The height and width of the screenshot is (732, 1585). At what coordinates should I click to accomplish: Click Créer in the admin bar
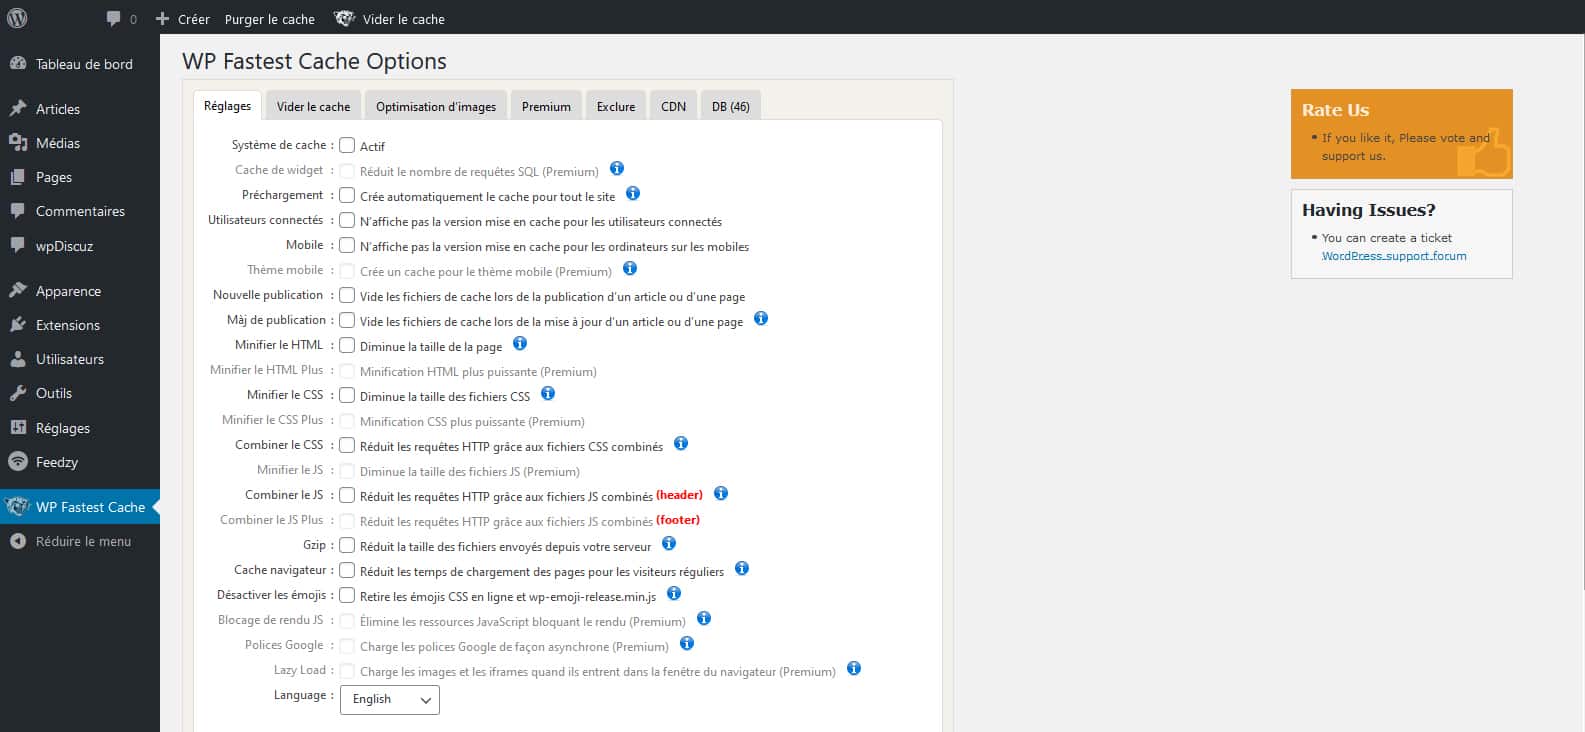(194, 19)
